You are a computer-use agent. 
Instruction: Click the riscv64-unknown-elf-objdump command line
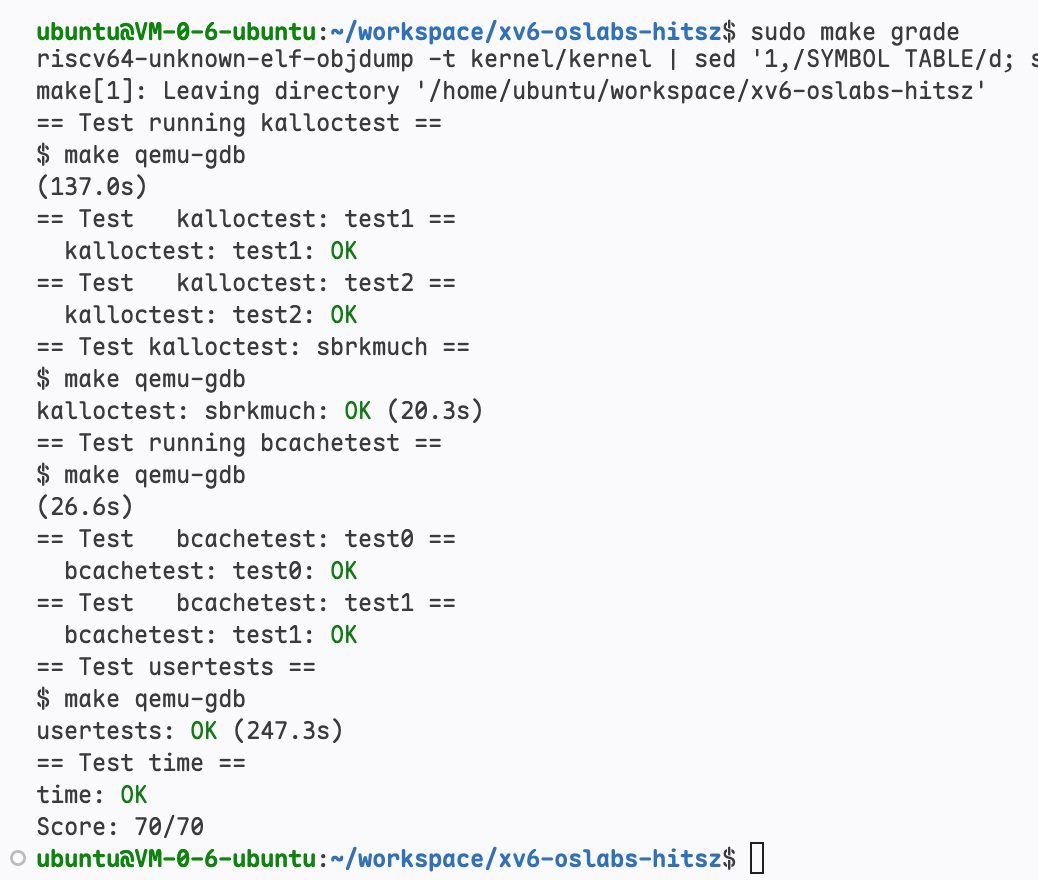[x=537, y=60]
